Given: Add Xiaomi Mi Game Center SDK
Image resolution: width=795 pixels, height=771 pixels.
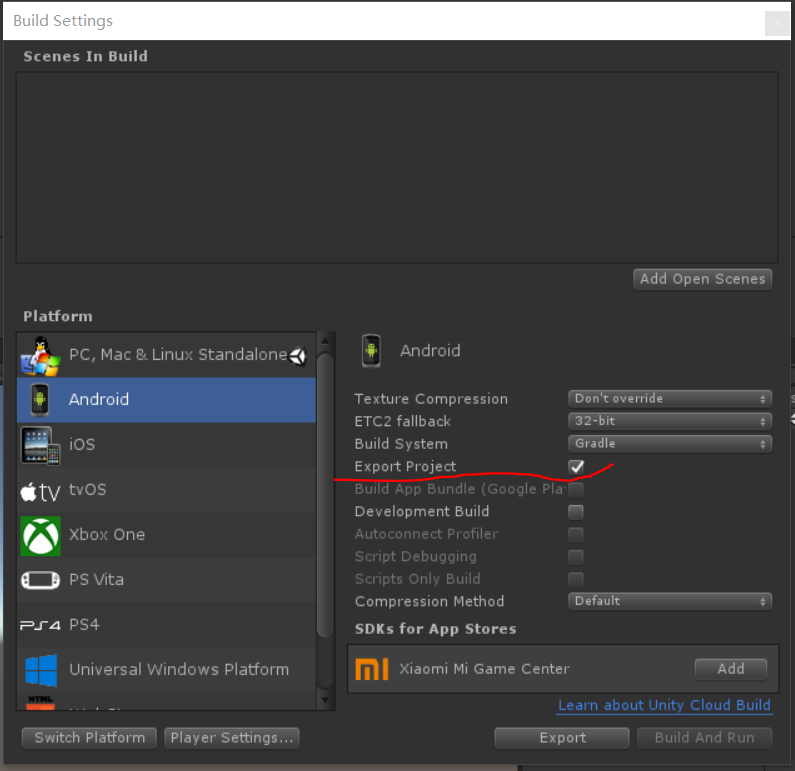Looking at the screenshot, I should click(731, 669).
